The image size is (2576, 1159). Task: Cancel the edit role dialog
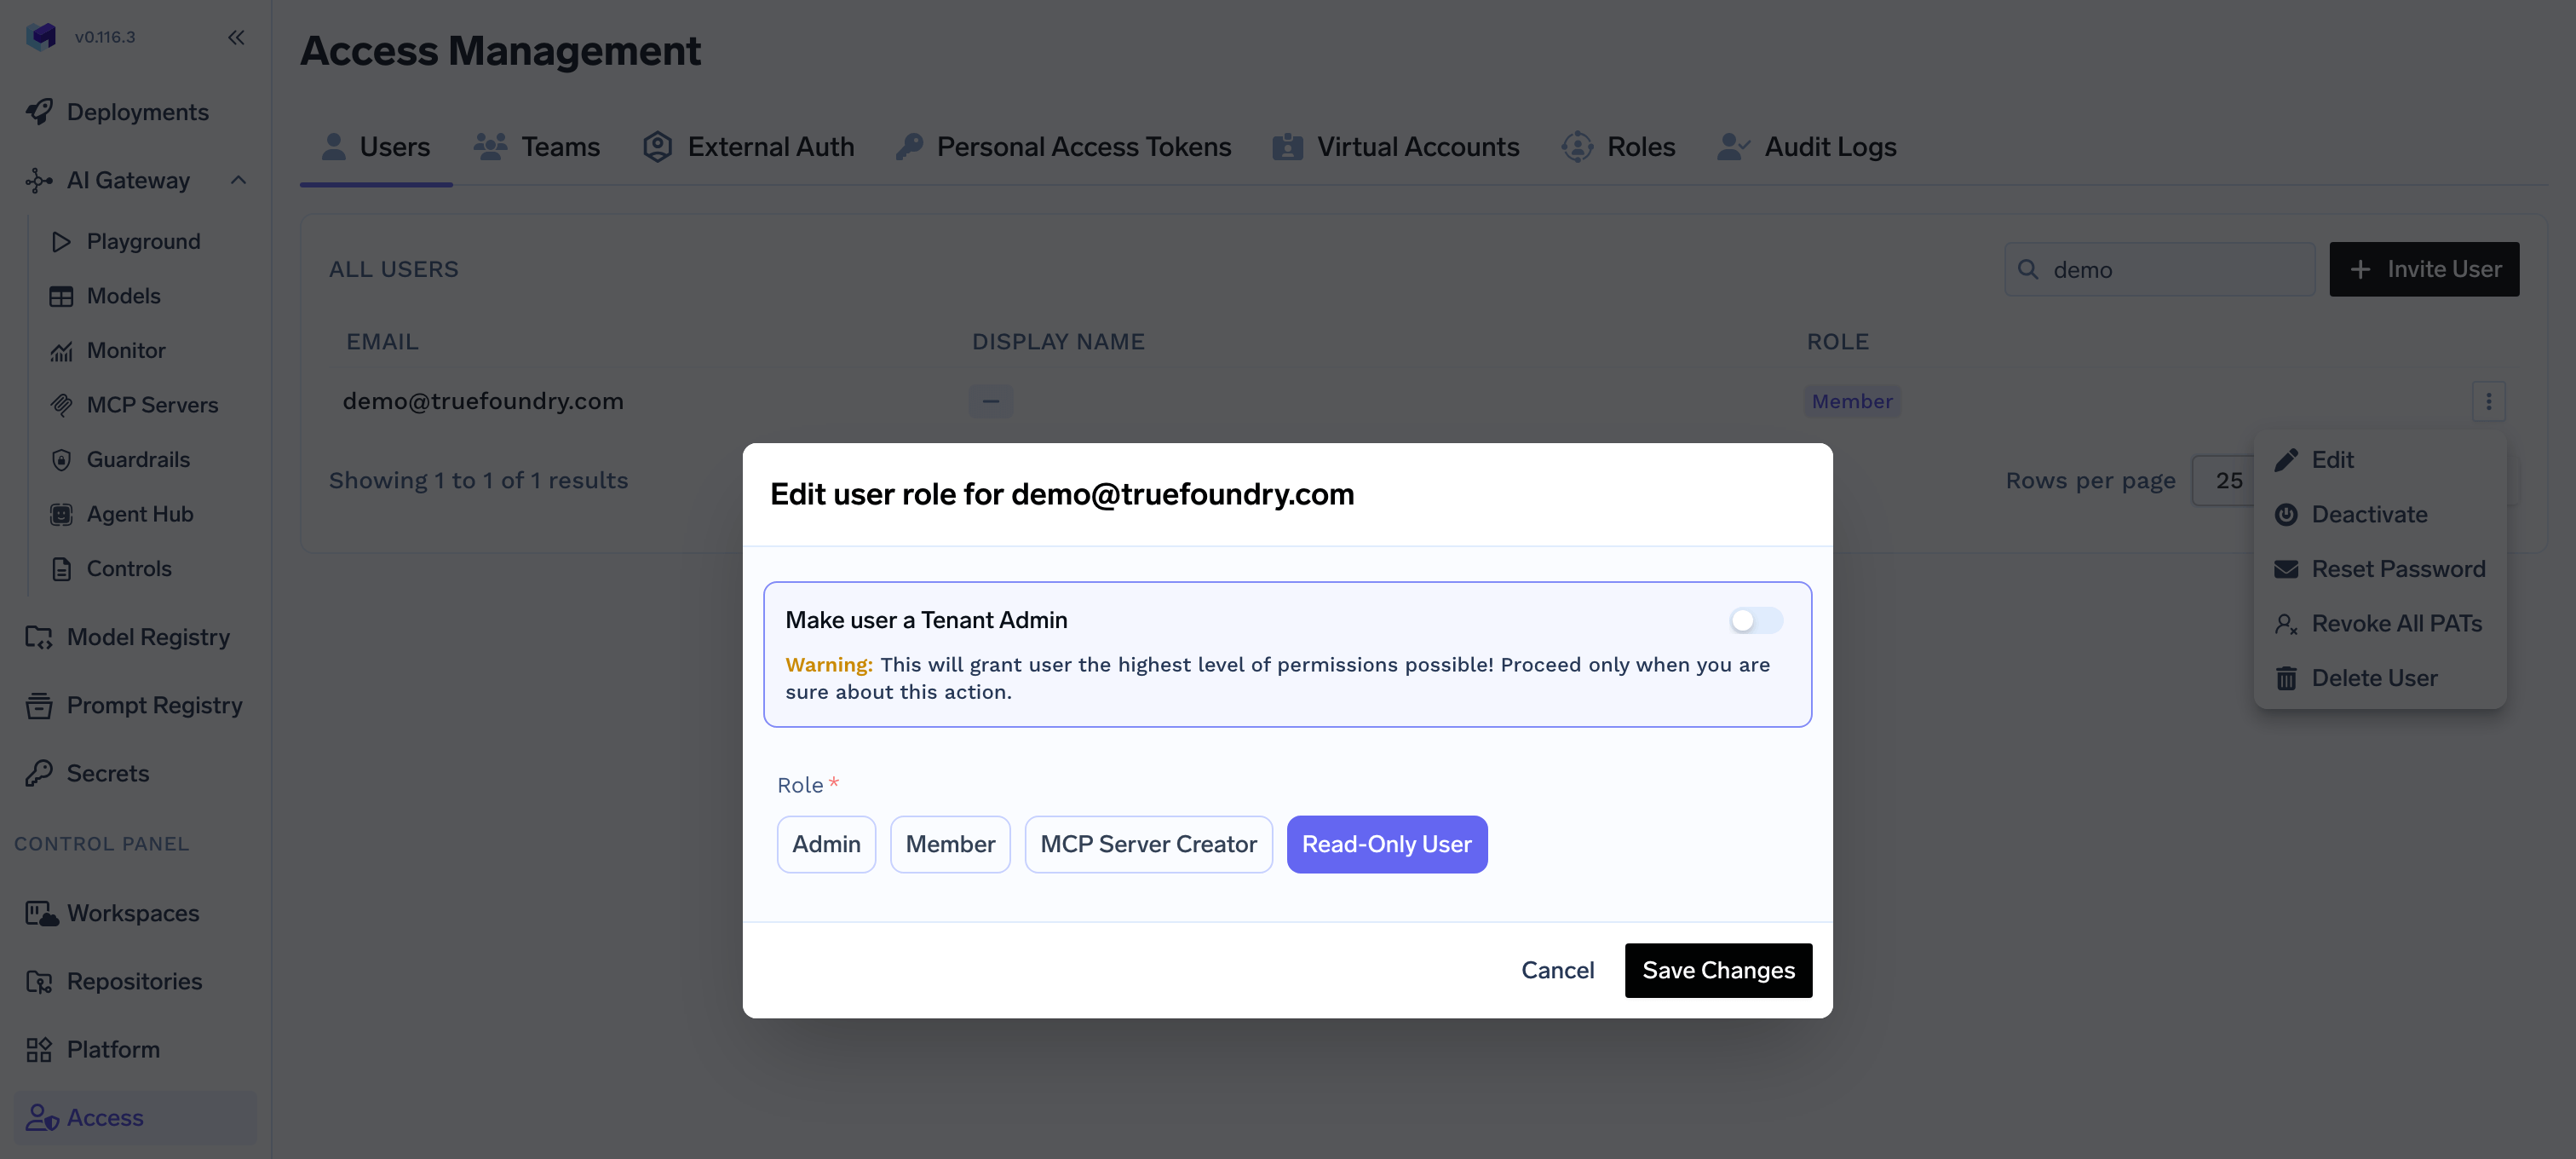[1557, 970]
